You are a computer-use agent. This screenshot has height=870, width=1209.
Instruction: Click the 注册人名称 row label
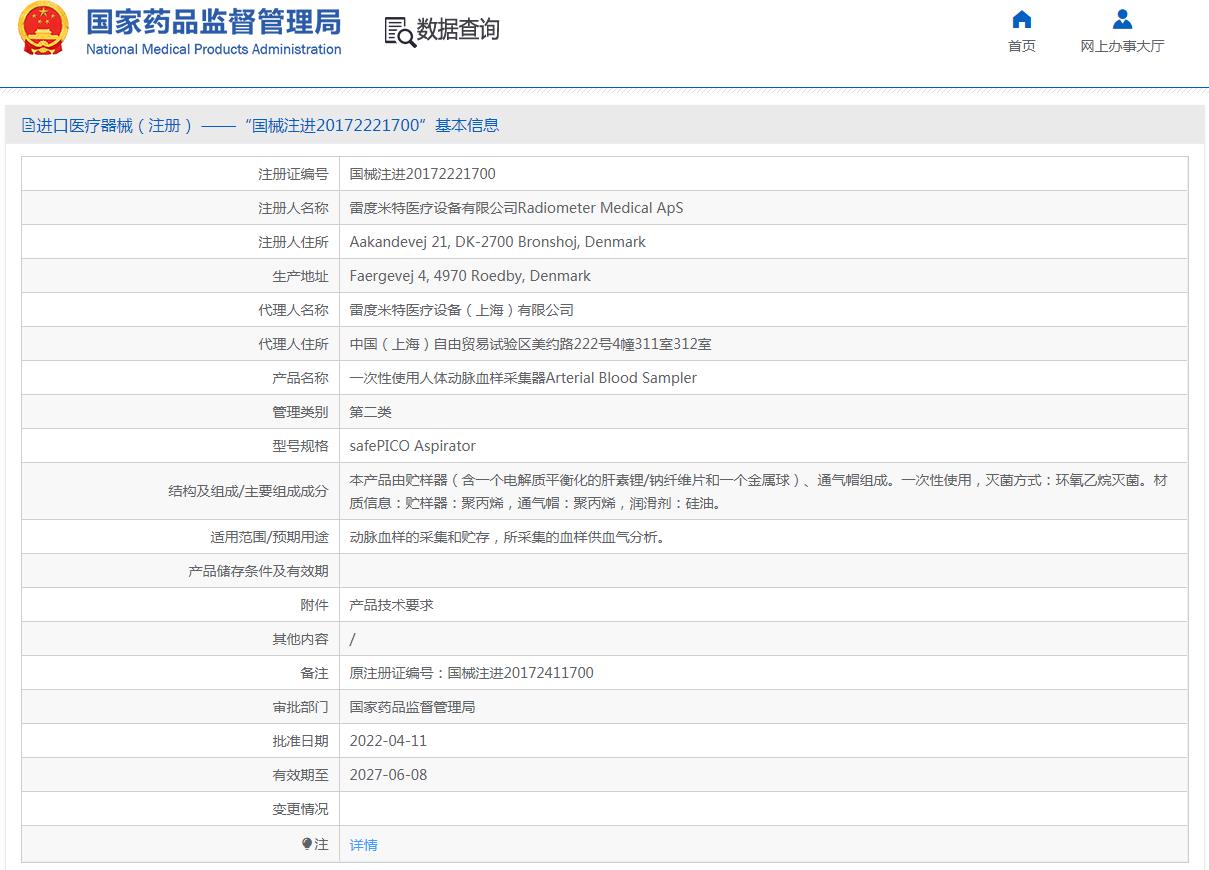(293, 208)
